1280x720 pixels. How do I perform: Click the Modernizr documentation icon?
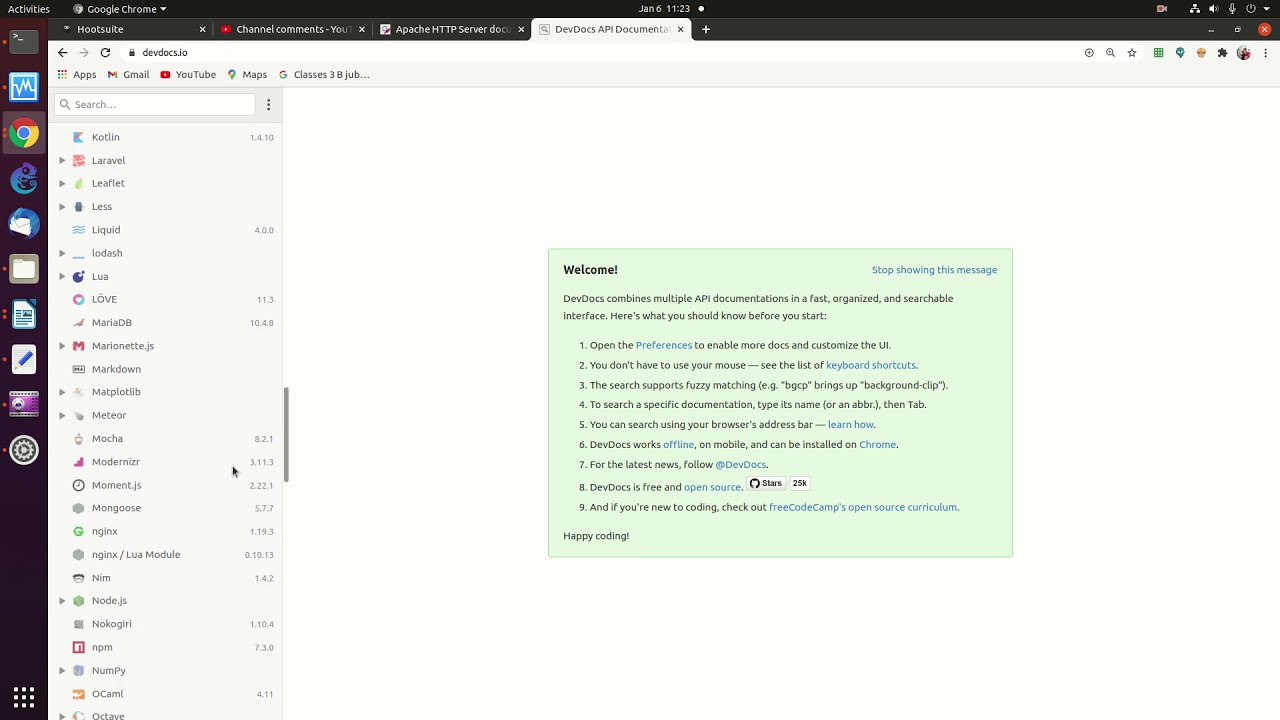[79, 462]
